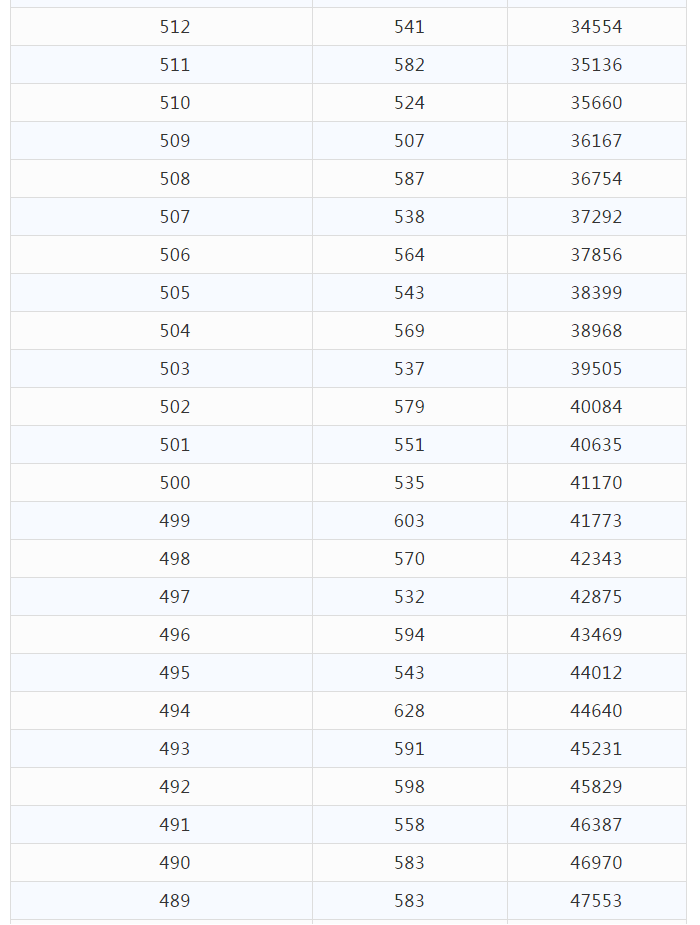Select score cell 489
The image size is (700, 925).
(x=175, y=901)
